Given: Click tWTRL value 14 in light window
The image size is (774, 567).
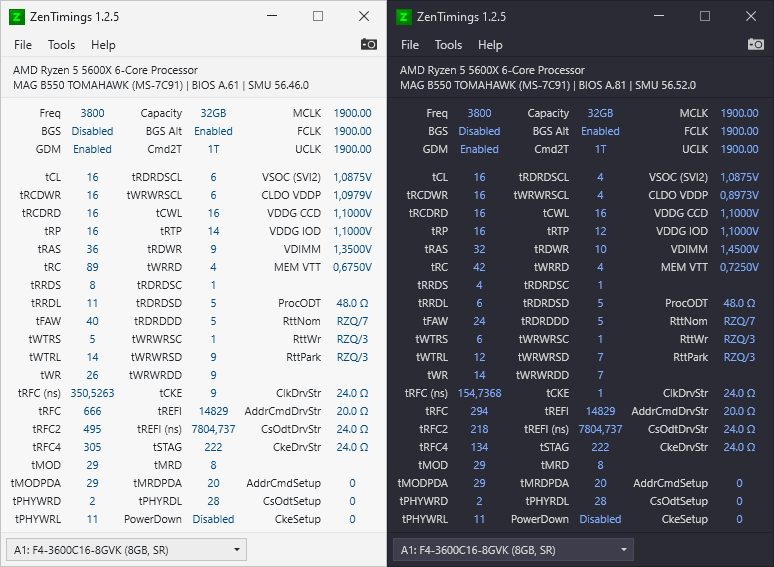Looking at the screenshot, I should (x=92, y=357).
